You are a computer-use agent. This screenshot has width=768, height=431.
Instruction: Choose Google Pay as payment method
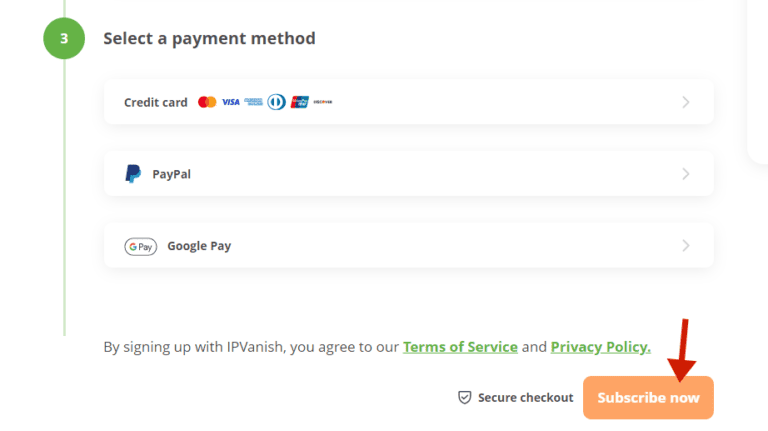pyautogui.click(x=199, y=246)
